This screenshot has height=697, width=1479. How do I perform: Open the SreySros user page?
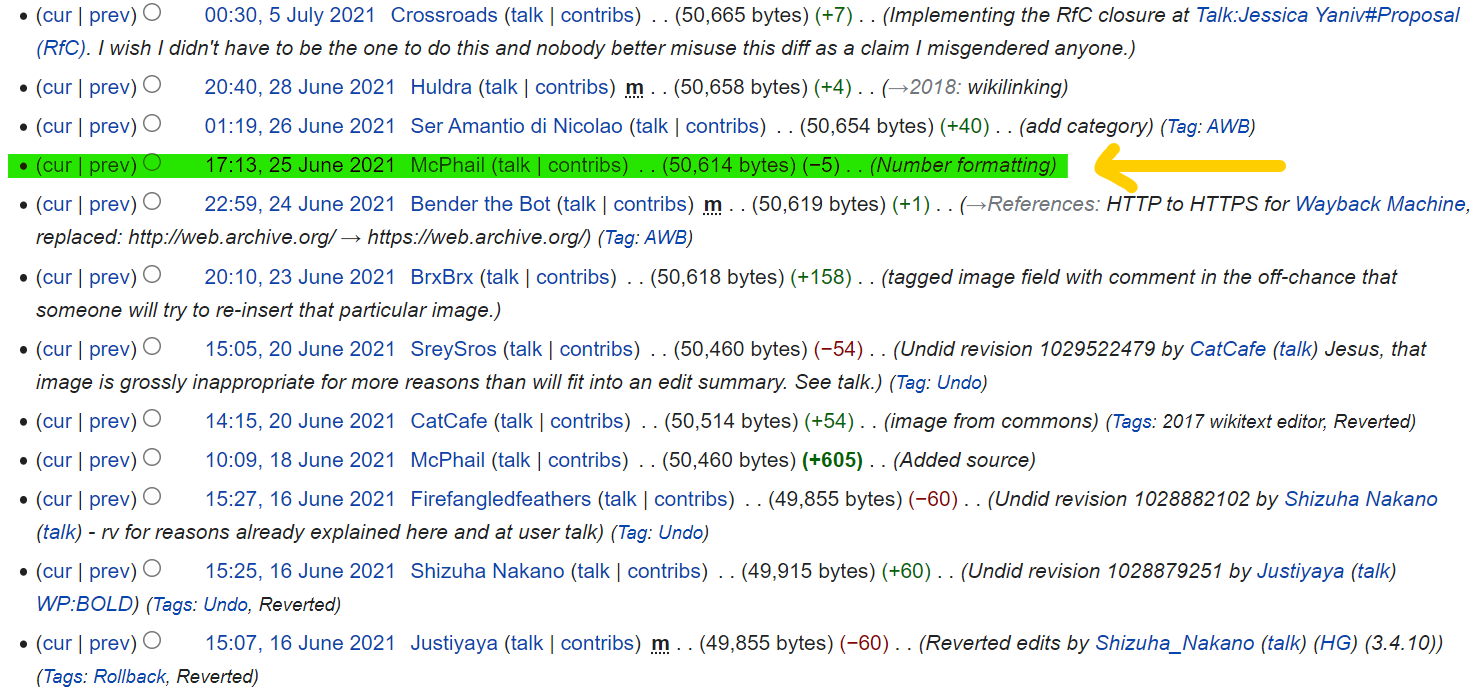click(x=454, y=350)
